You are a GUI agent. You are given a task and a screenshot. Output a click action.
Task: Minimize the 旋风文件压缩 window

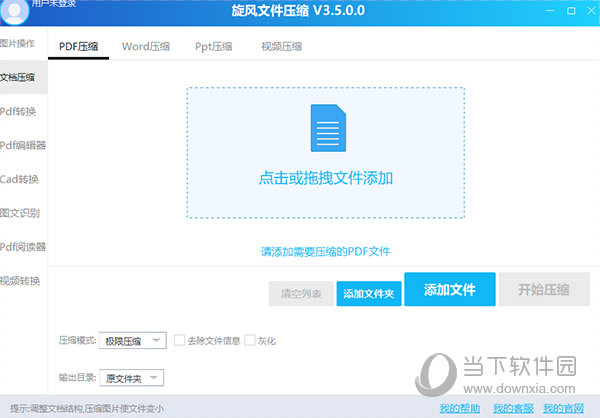550,11
